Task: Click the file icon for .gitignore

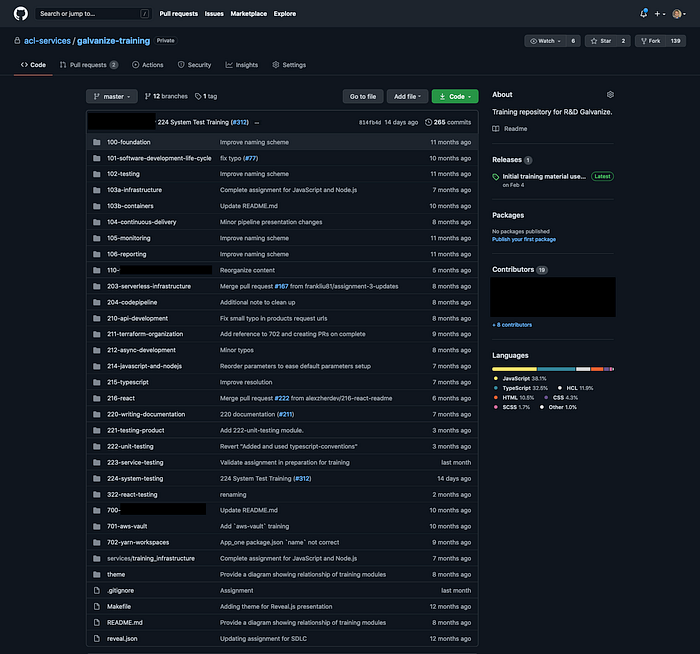Action: [x=96, y=591]
